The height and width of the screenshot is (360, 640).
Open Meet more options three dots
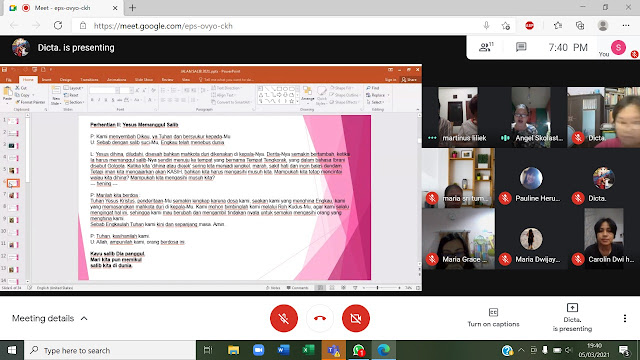[624, 318]
